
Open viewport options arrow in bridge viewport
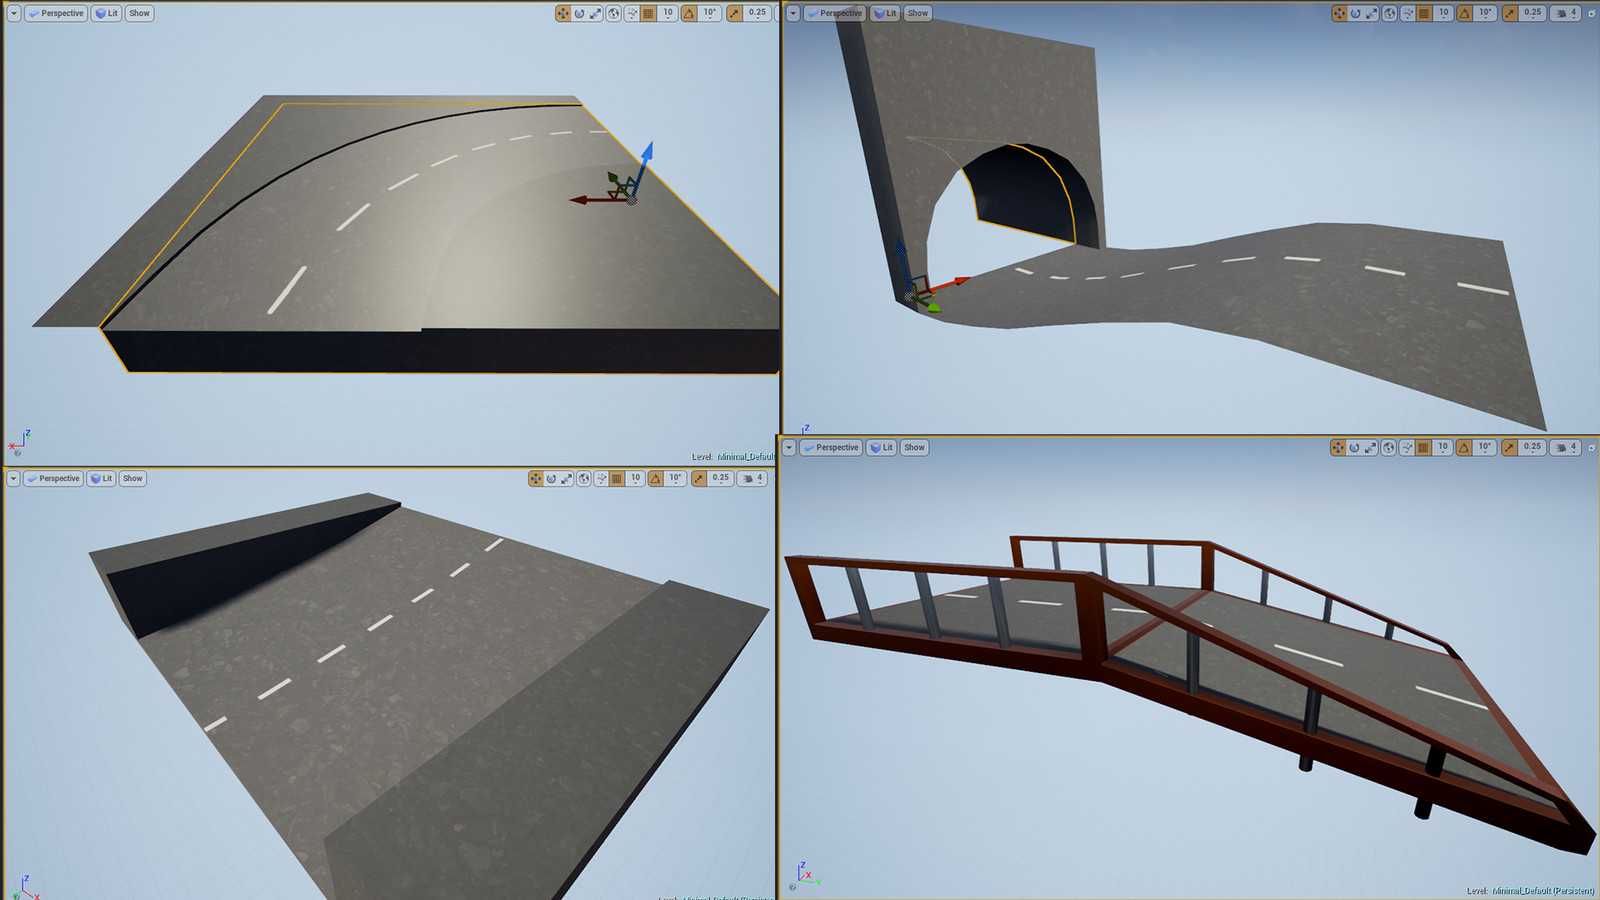[x=790, y=447]
